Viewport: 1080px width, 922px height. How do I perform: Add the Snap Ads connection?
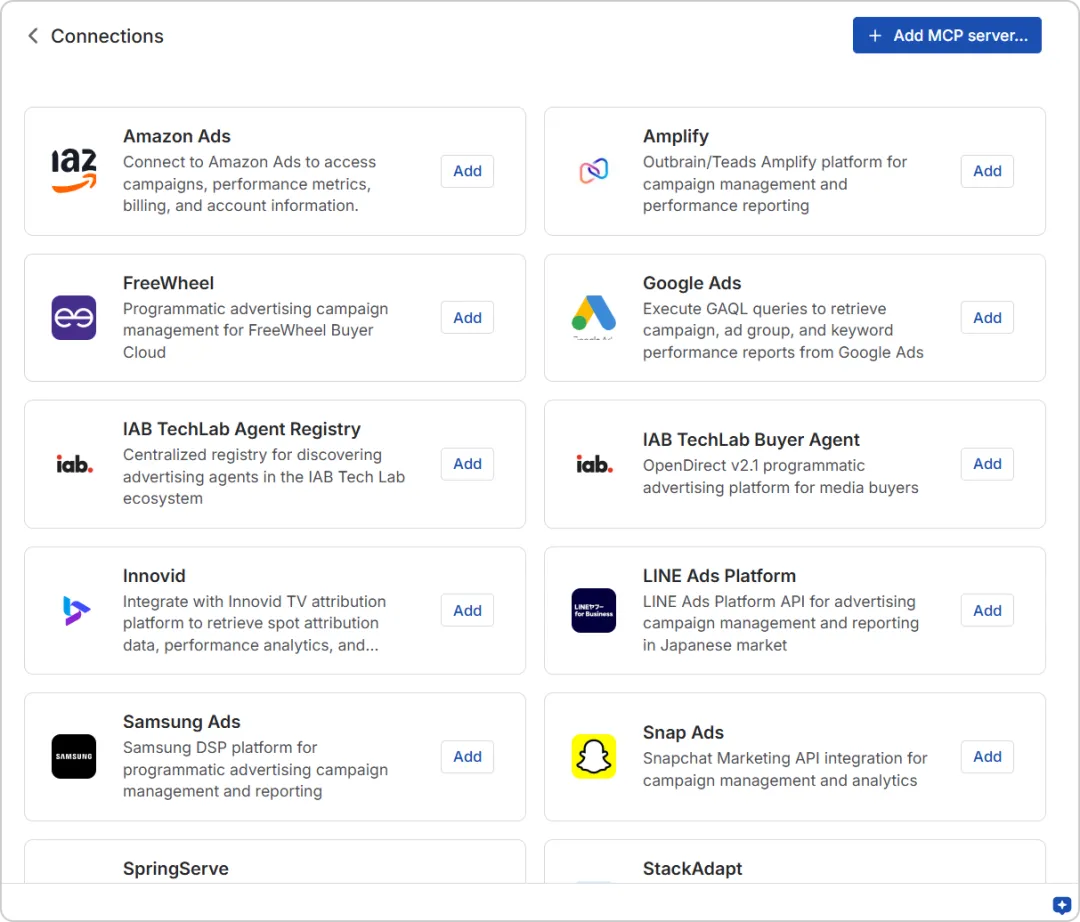pyautogui.click(x=987, y=757)
